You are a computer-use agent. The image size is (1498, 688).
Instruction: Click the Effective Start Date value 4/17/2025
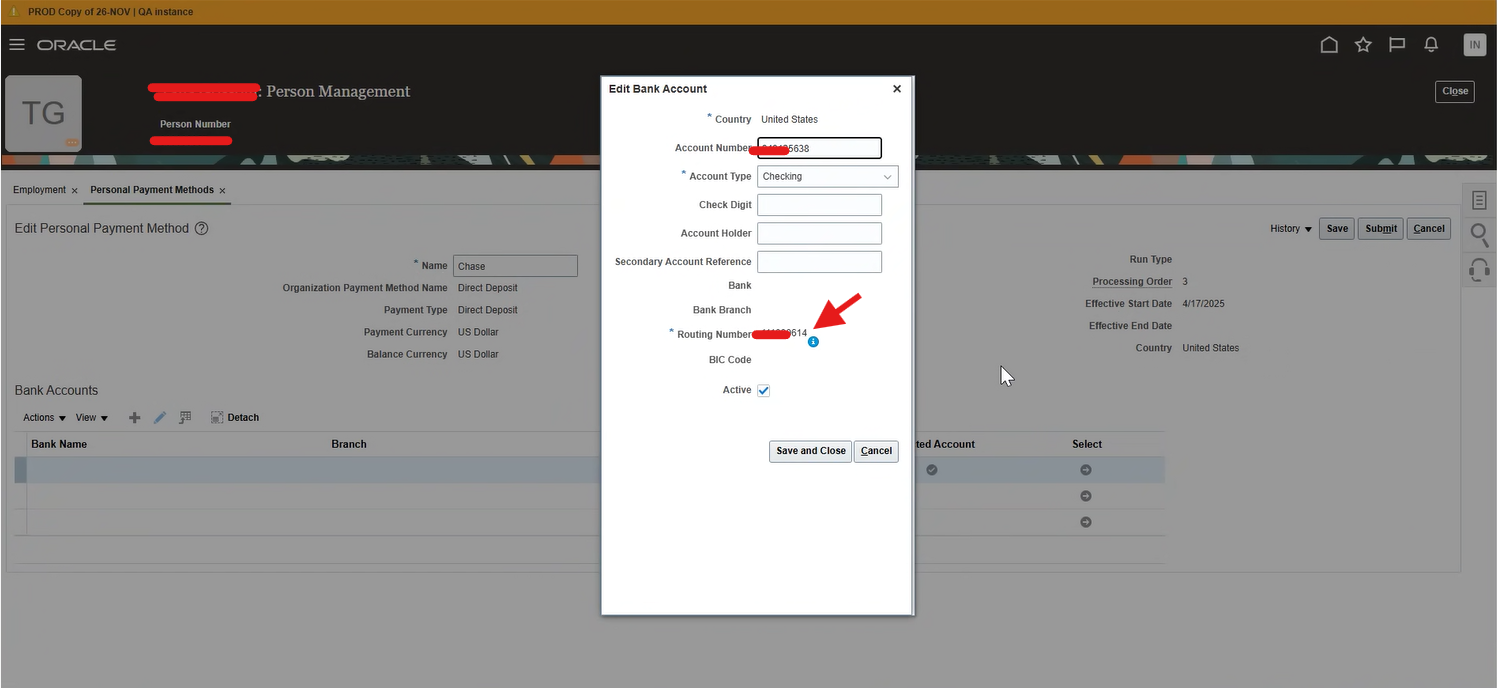1203,304
